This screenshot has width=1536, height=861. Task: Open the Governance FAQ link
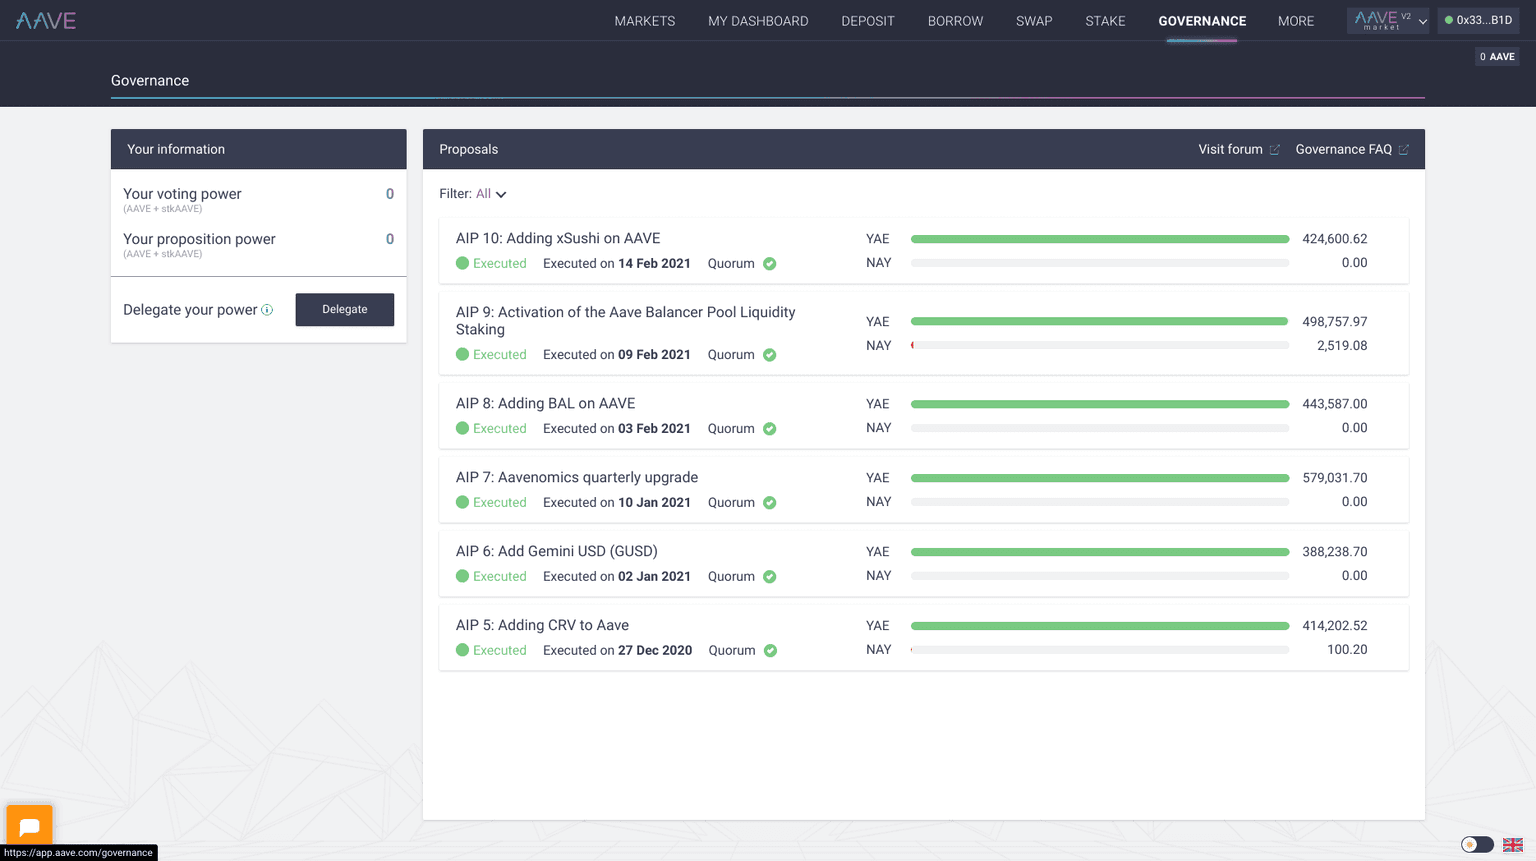point(1343,149)
